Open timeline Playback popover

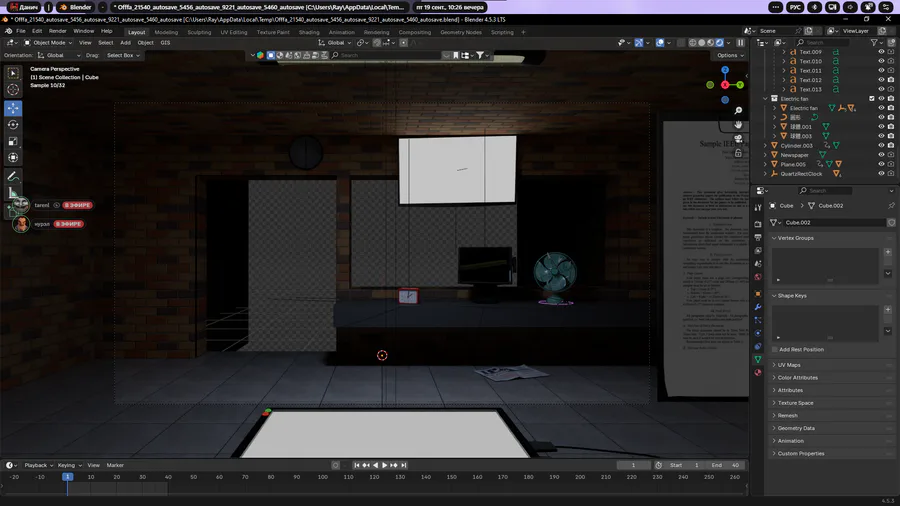click(x=38, y=465)
